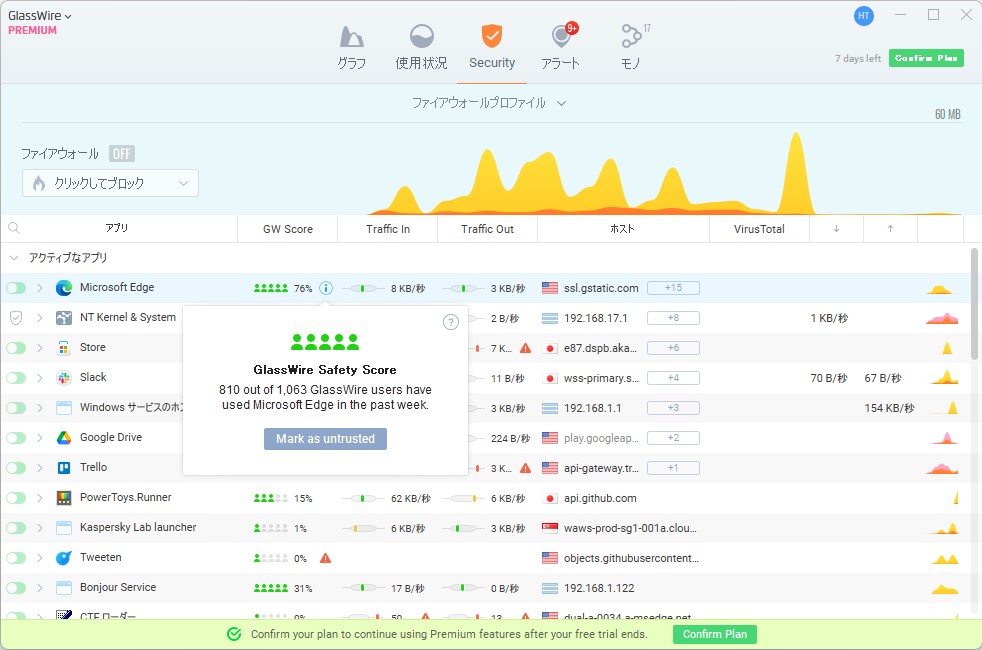Click the info icon beside Microsoft Edge's GW Score
The height and width of the screenshot is (650, 982).
(325, 287)
